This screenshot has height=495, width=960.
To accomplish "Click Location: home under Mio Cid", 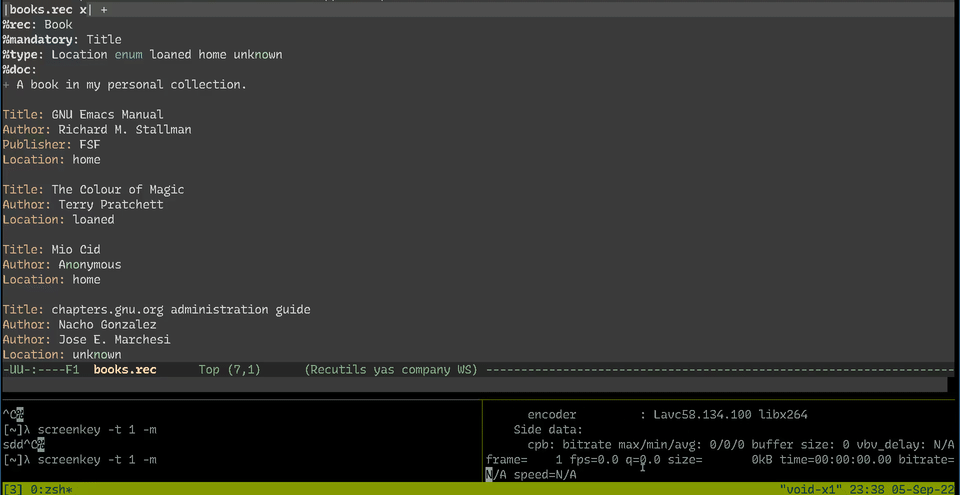I will coord(51,279).
